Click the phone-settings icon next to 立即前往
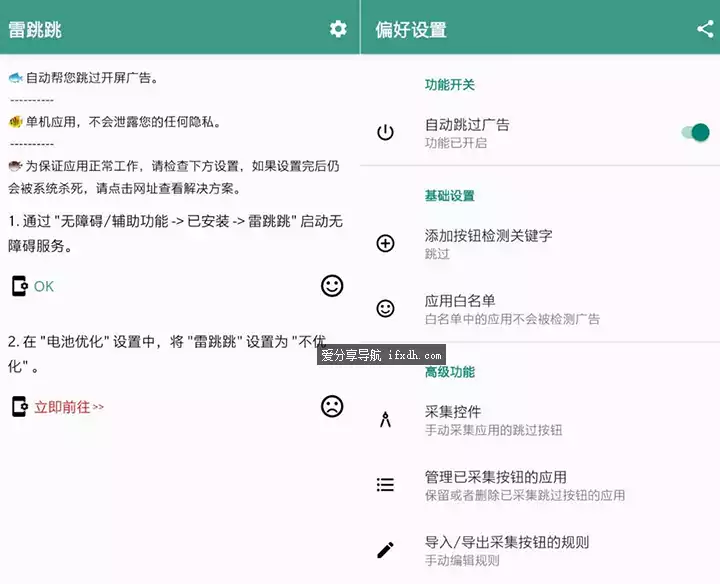This screenshot has height=584, width=720. coord(19,406)
